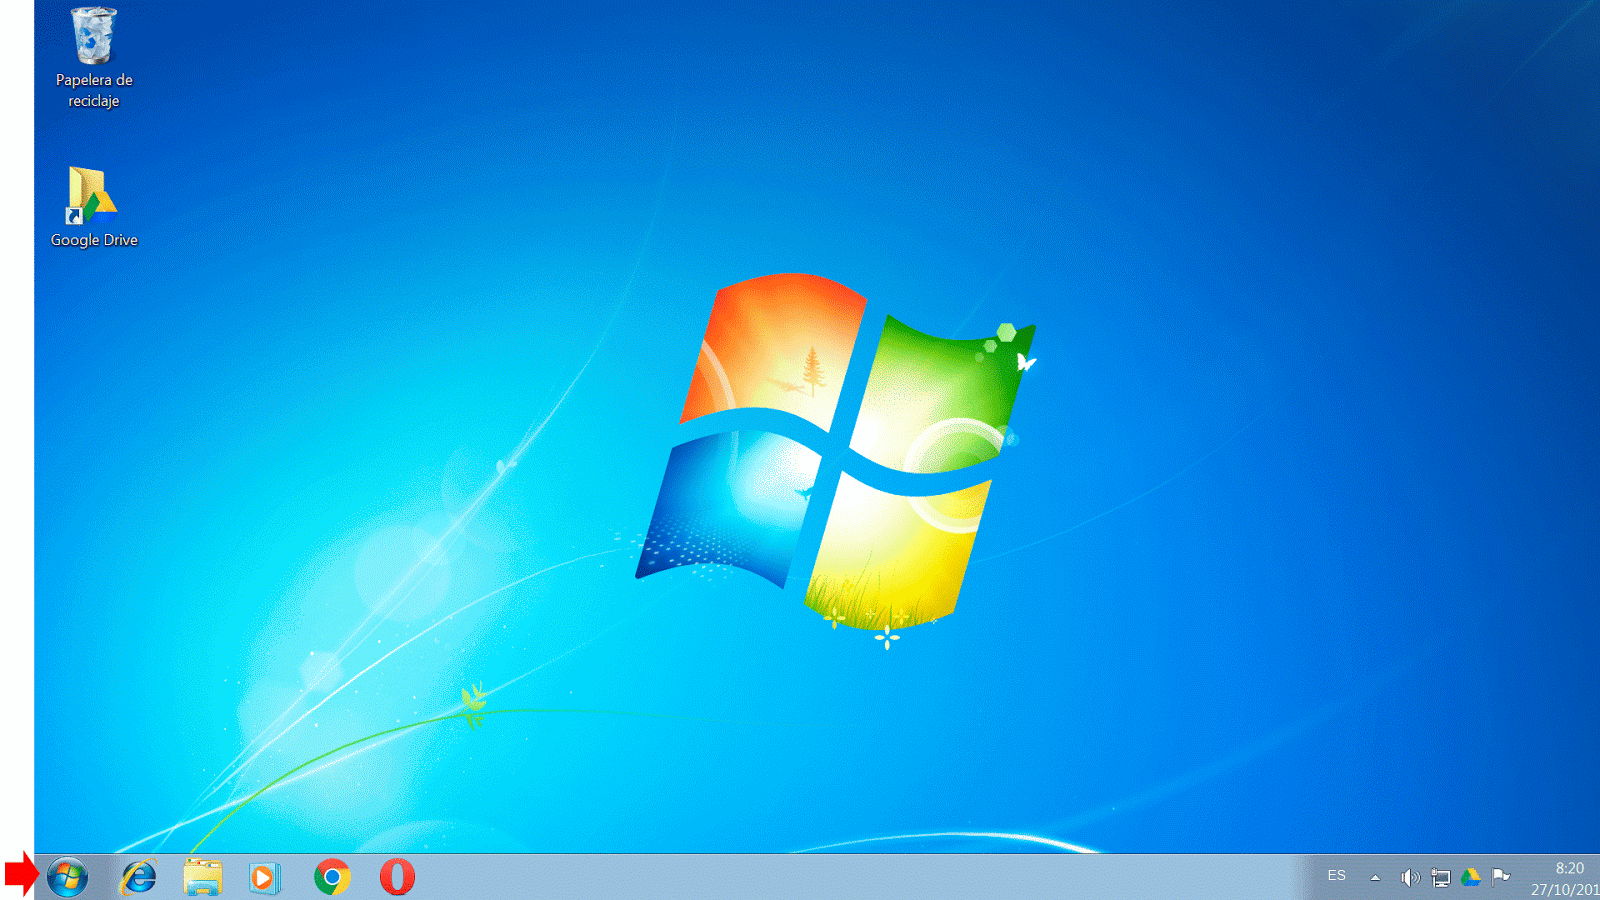The image size is (1600, 900).
Task: Click the date 27/10 in the tray
Action: pos(1559,888)
